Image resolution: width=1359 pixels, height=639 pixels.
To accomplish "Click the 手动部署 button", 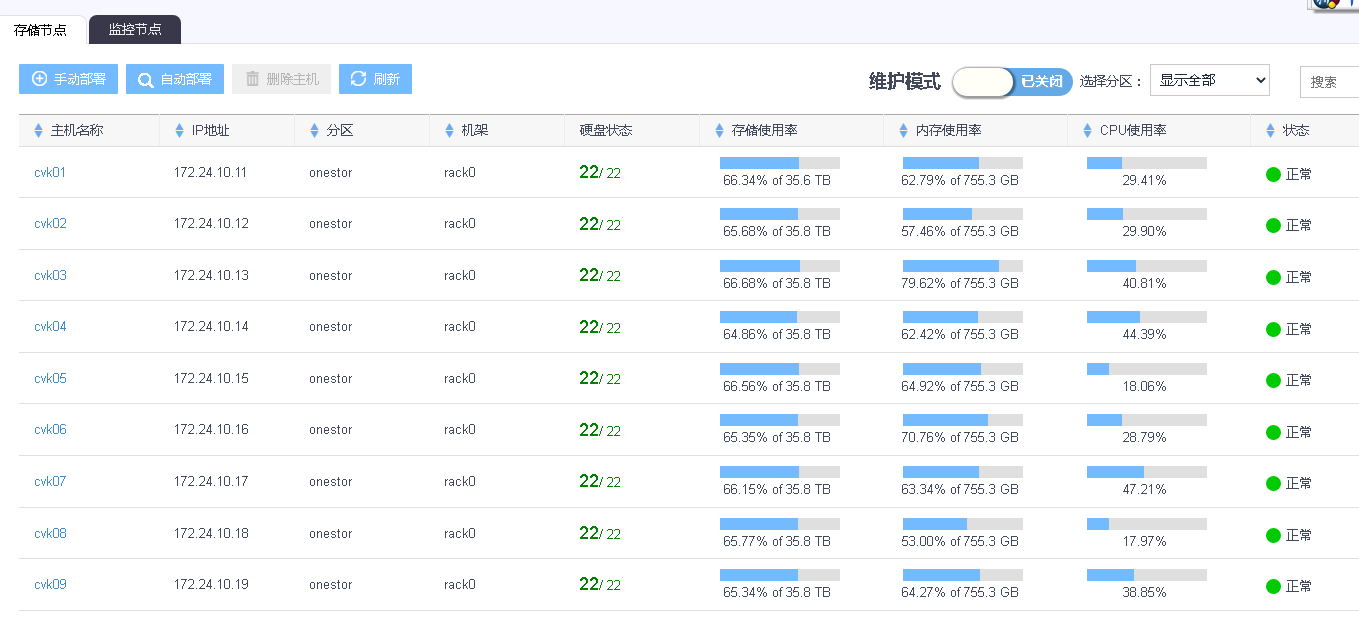I will coord(69,79).
